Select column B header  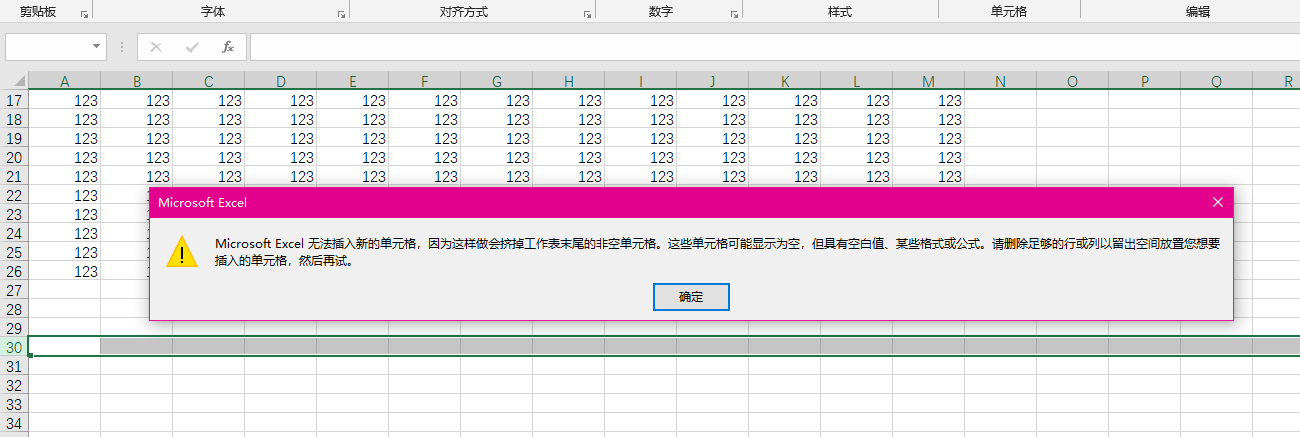click(x=136, y=81)
